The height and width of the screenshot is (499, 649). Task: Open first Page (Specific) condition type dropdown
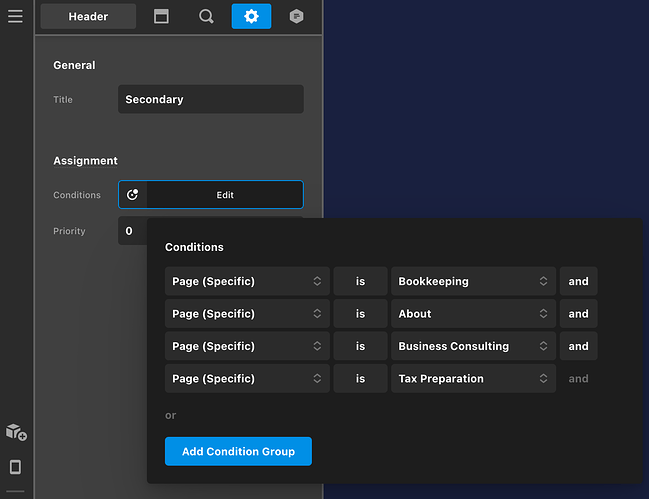click(247, 281)
